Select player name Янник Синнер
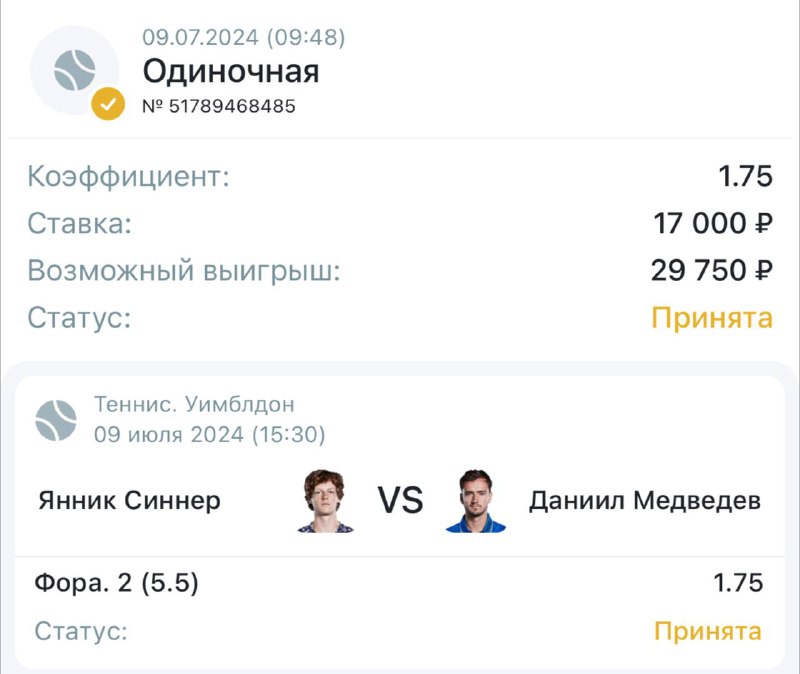Screen dimensions: 800x674 pos(127,500)
